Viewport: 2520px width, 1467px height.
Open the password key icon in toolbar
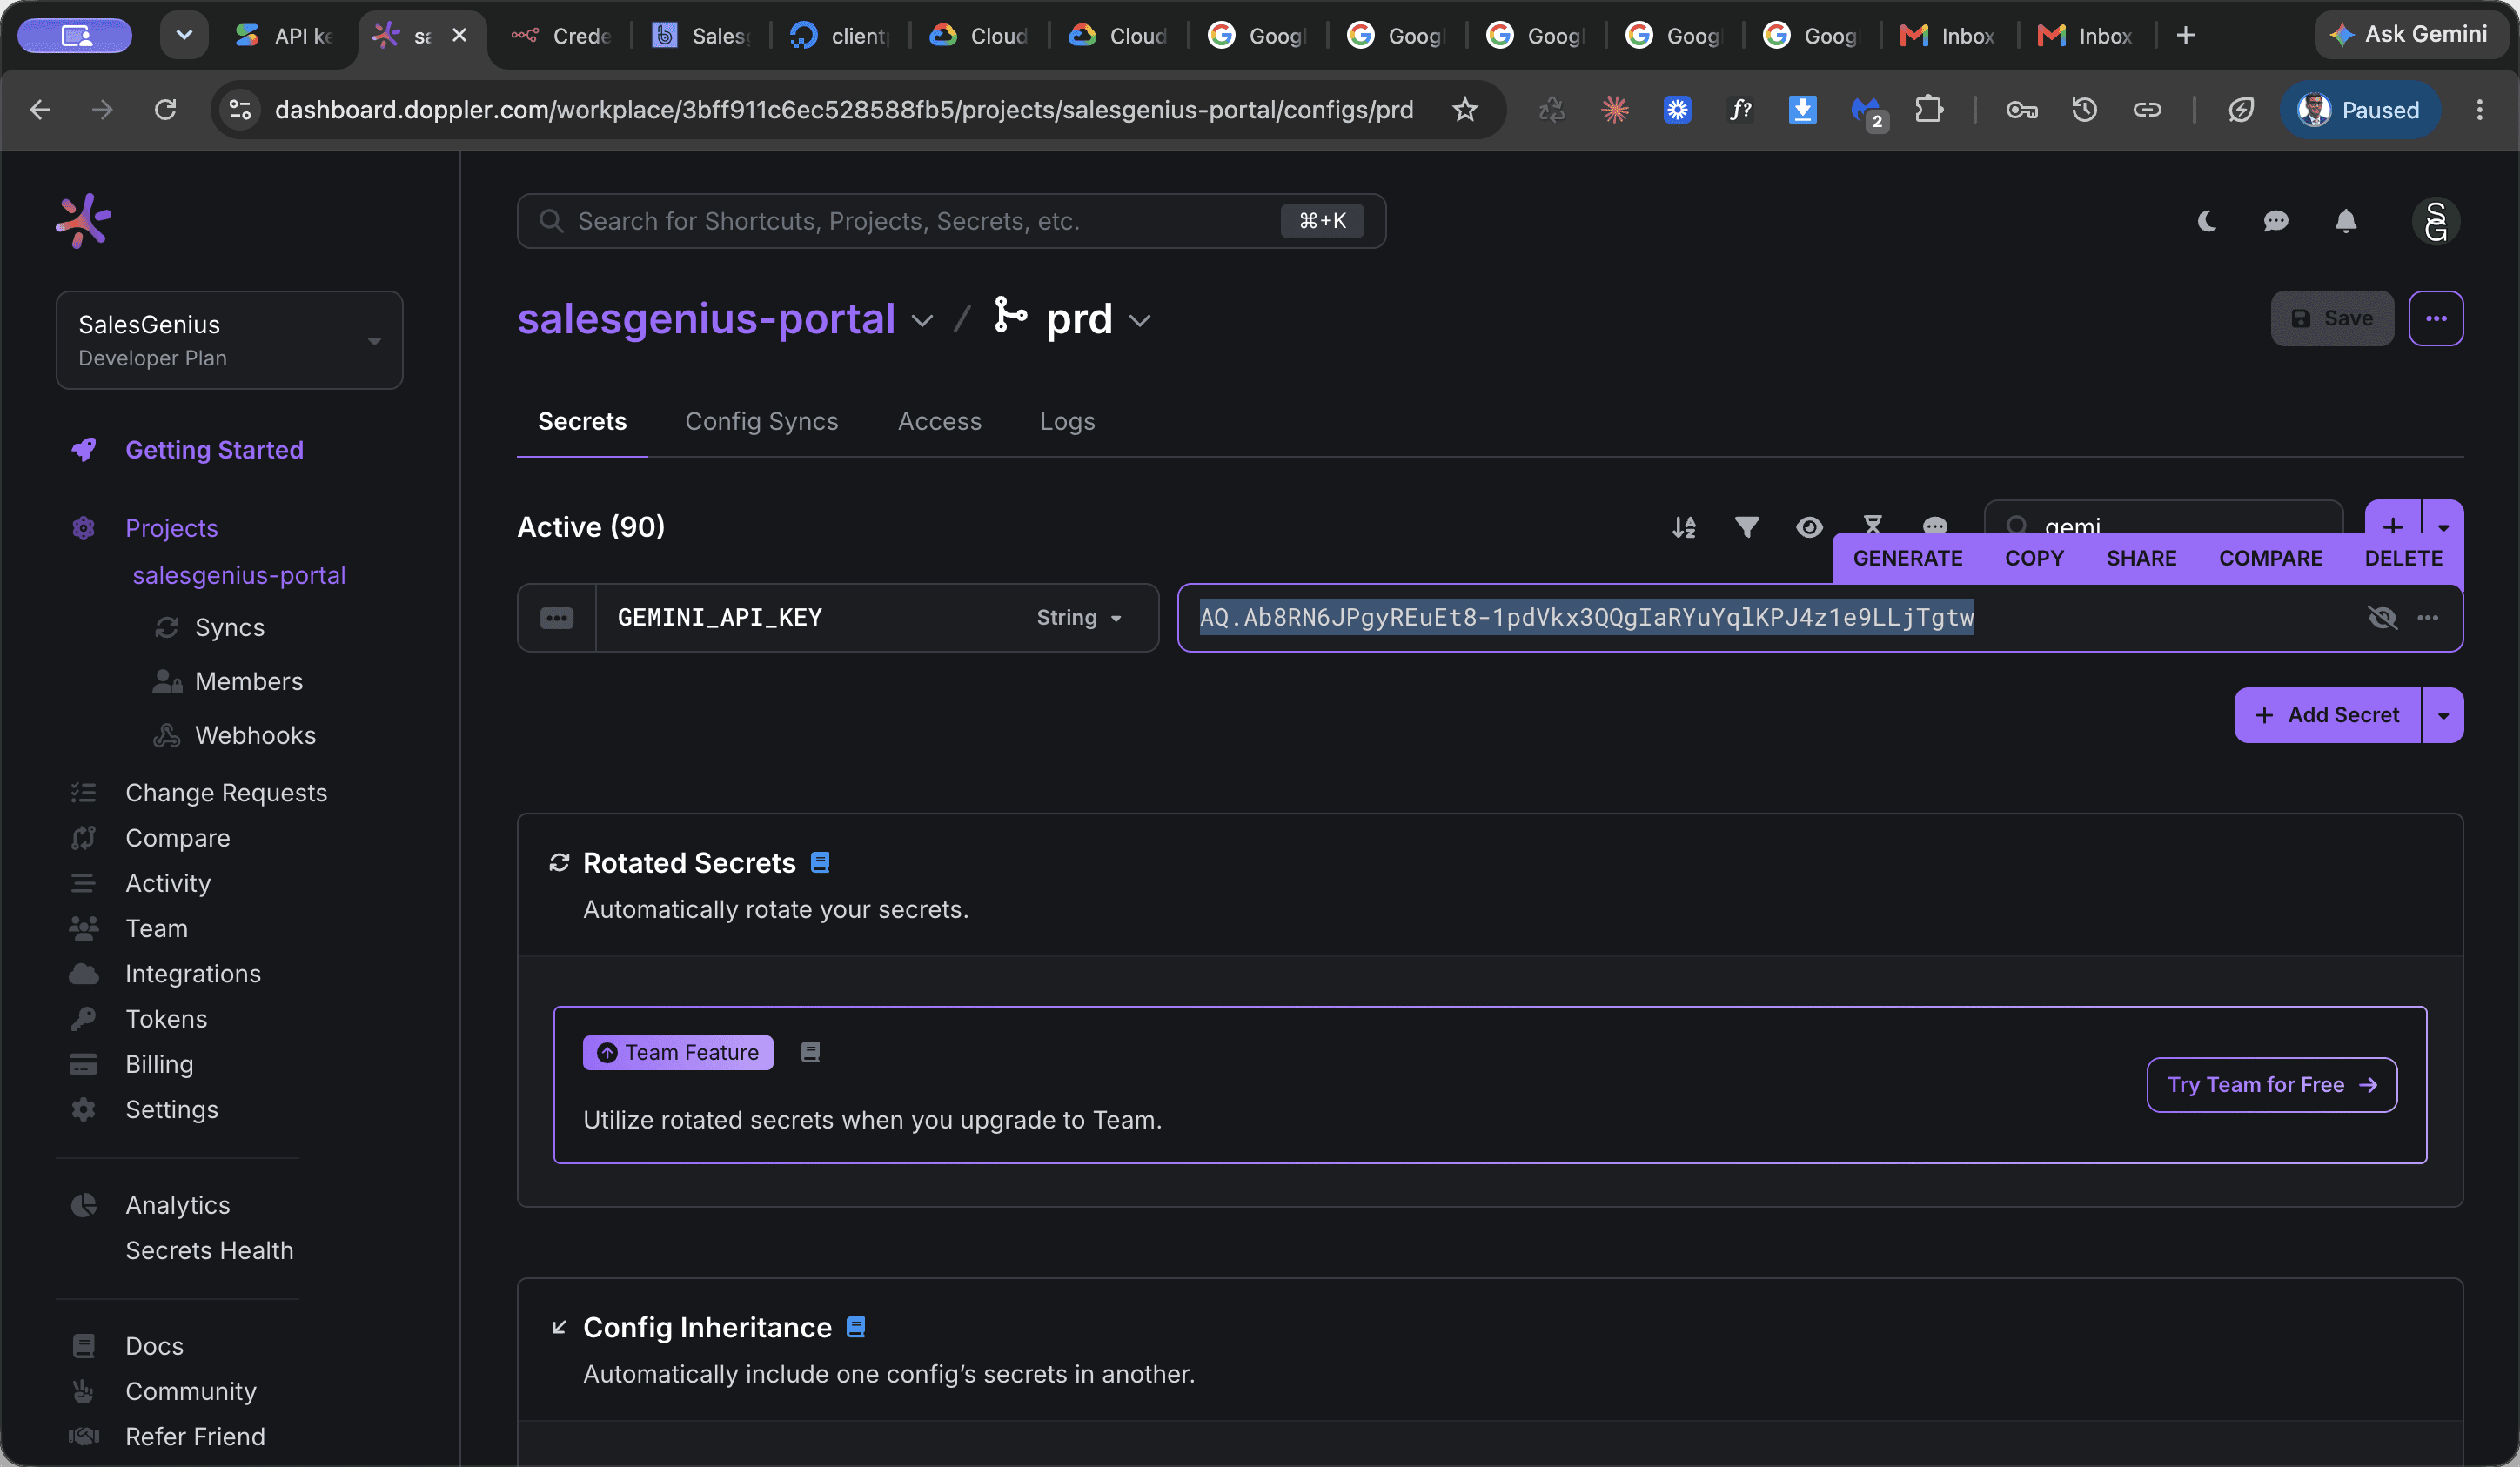pyautogui.click(x=2021, y=109)
